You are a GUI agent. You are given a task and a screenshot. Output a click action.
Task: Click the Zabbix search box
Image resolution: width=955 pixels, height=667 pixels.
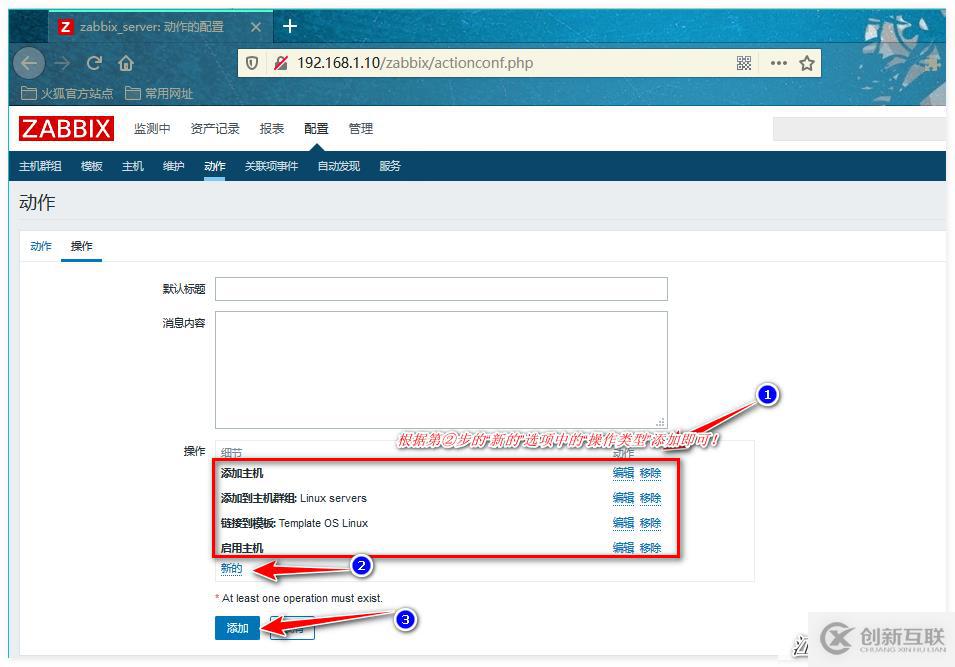point(859,129)
